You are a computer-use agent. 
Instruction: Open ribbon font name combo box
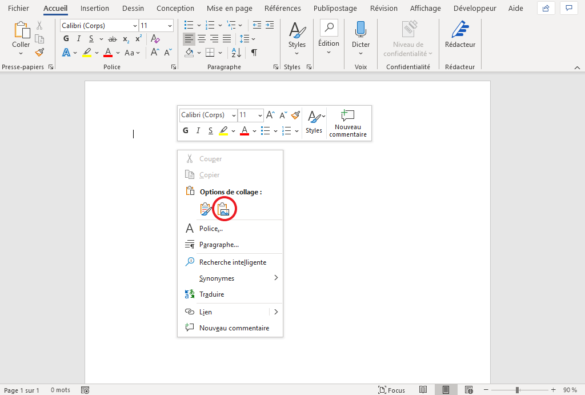click(x=99, y=25)
